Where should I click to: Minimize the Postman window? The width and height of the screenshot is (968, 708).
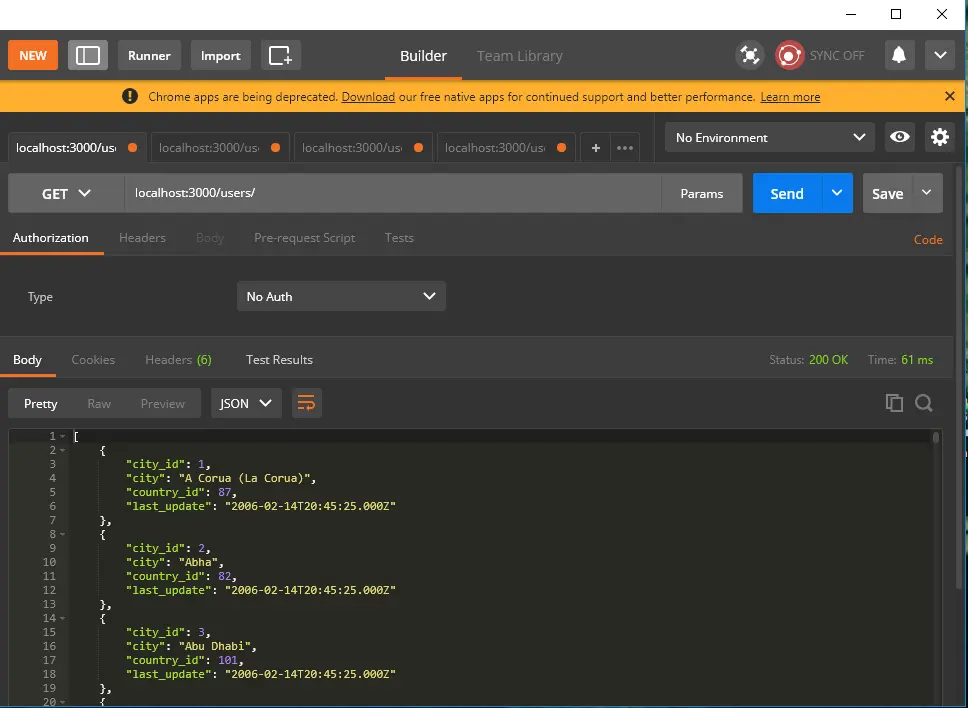point(851,14)
